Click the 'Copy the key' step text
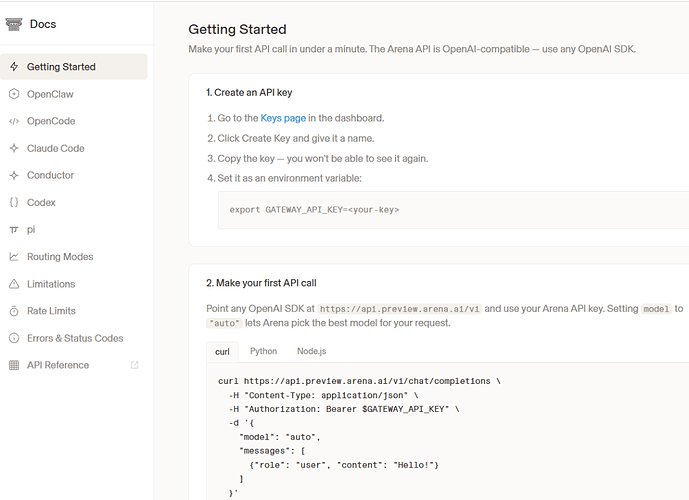 click(323, 159)
